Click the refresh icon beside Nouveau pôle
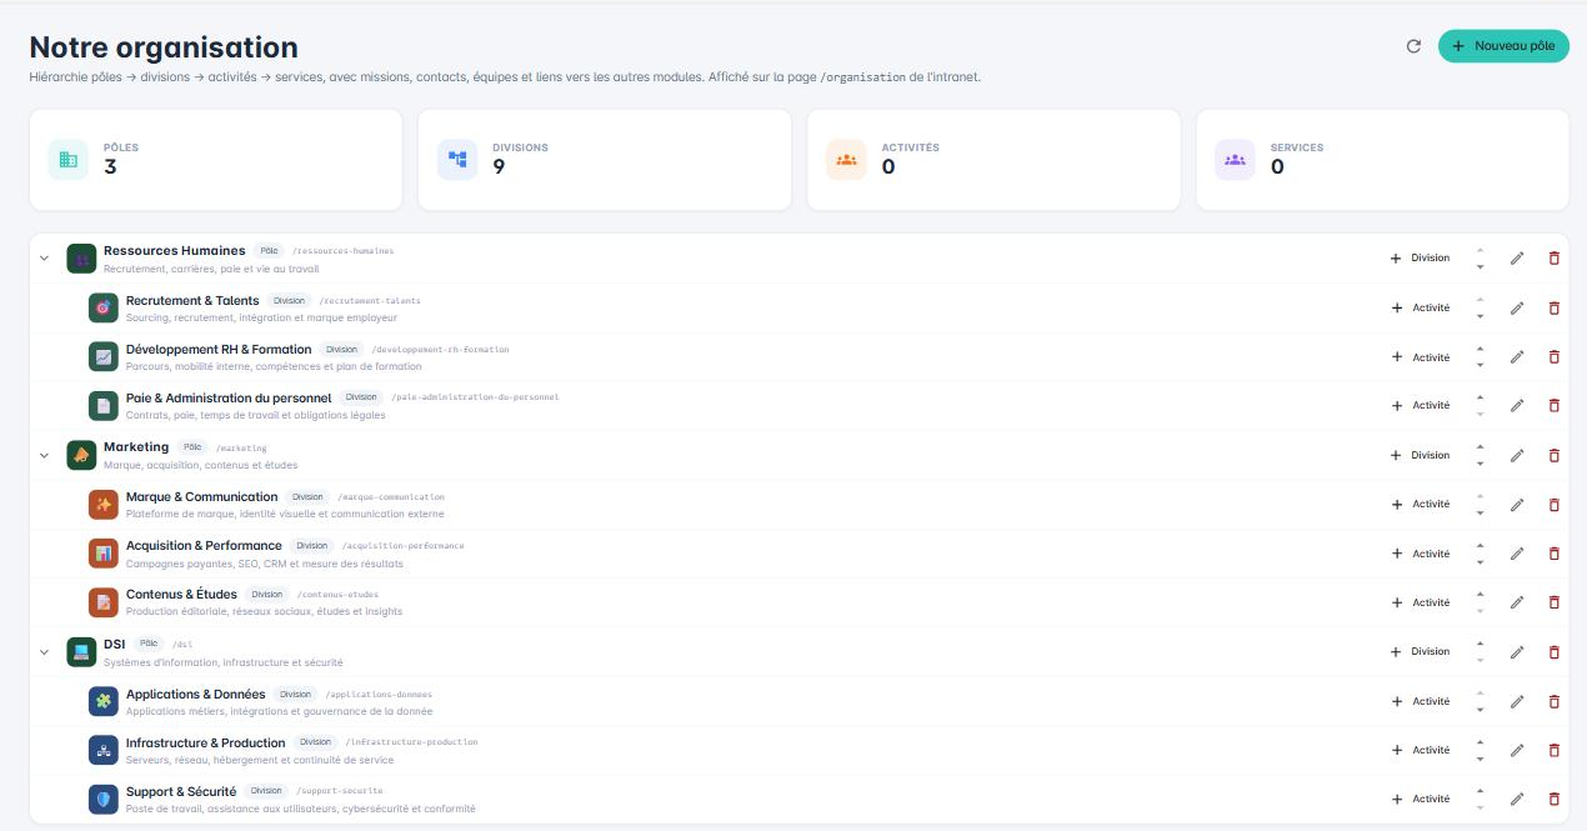 click(x=1413, y=46)
